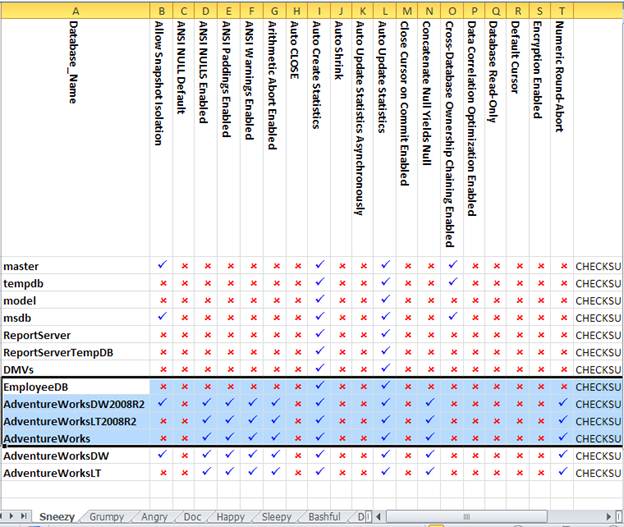Open the Doc sheet tab

pyautogui.click(x=192, y=517)
